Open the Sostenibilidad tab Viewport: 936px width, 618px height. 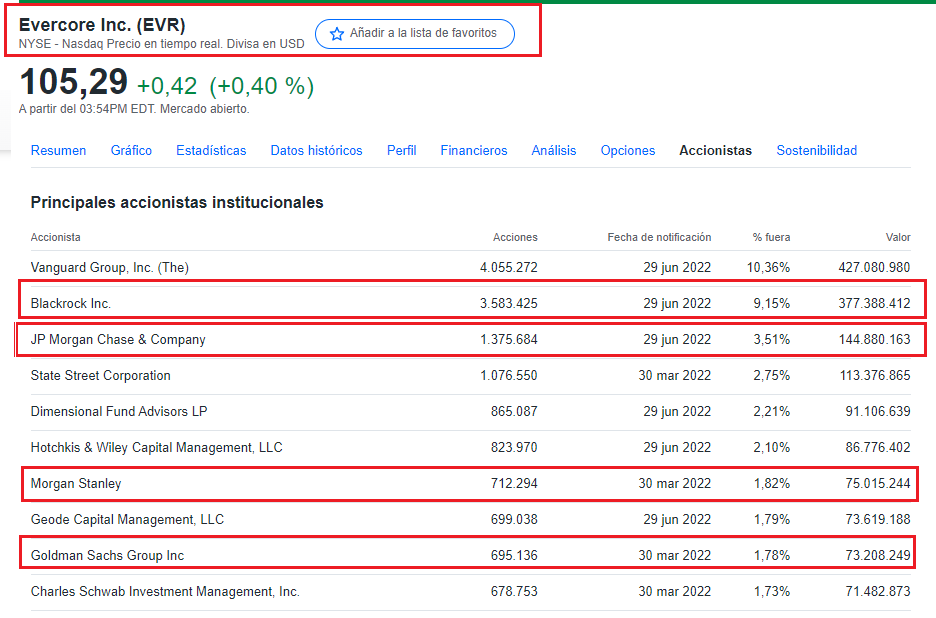tap(816, 151)
